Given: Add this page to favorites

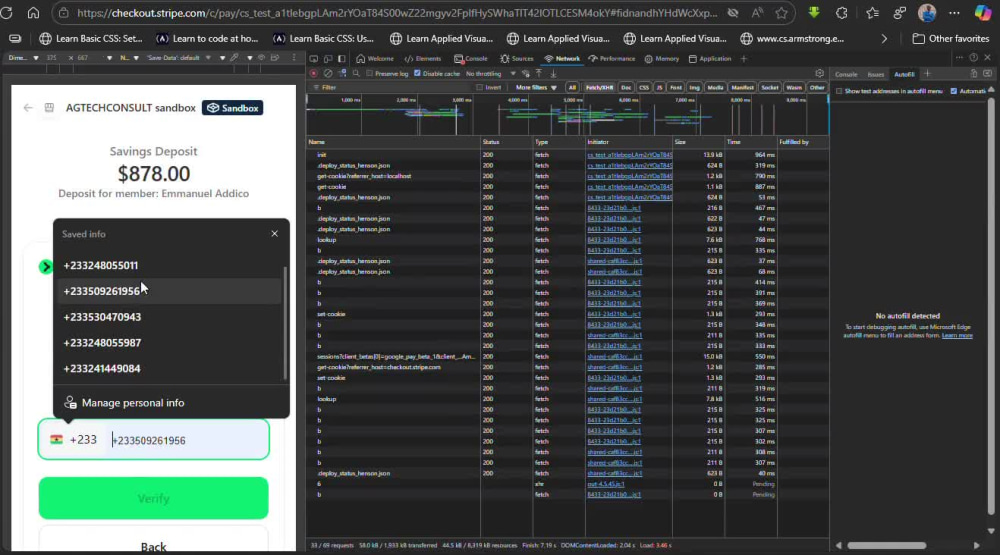Looking at the screenshot, I should 781,13.
